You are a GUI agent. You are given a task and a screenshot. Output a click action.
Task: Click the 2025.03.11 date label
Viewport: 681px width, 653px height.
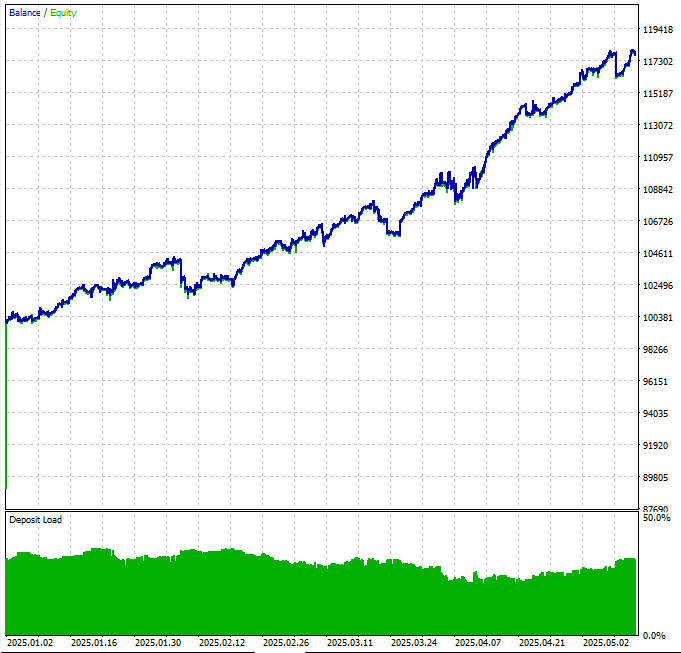350,643
